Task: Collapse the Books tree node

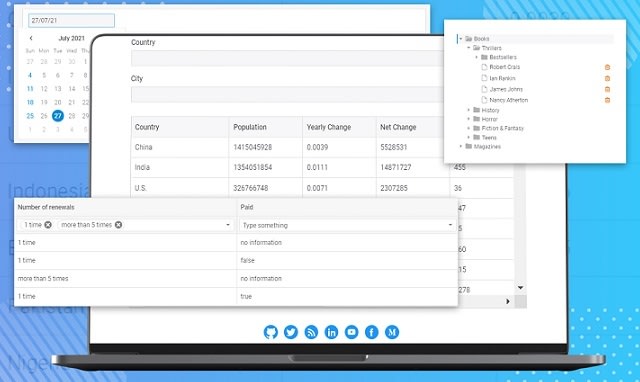Action: tap(461, 39)
